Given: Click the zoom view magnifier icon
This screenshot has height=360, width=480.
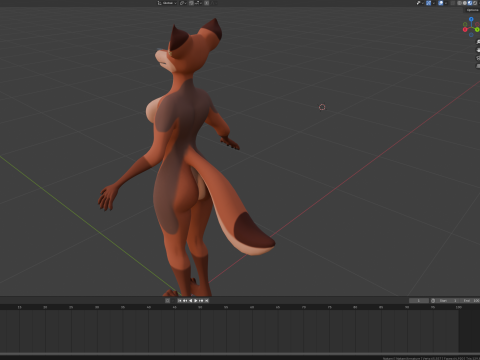Looking at the screenshot, I should tap(478, 42).
